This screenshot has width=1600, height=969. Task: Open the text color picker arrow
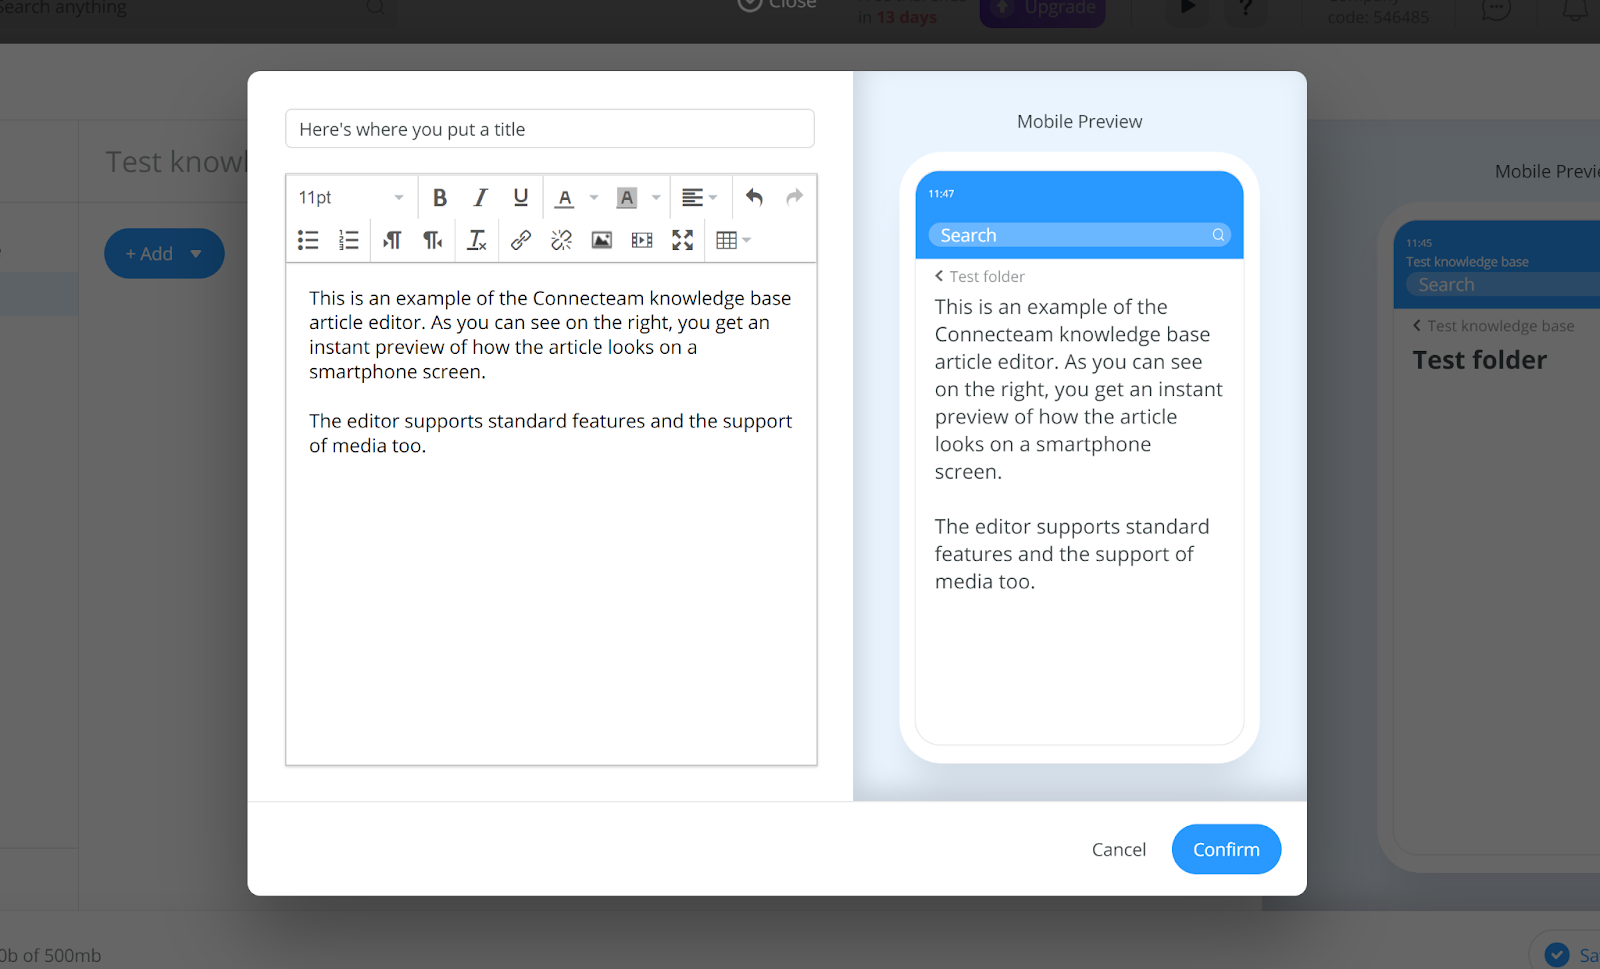click(x=594, y=198)
